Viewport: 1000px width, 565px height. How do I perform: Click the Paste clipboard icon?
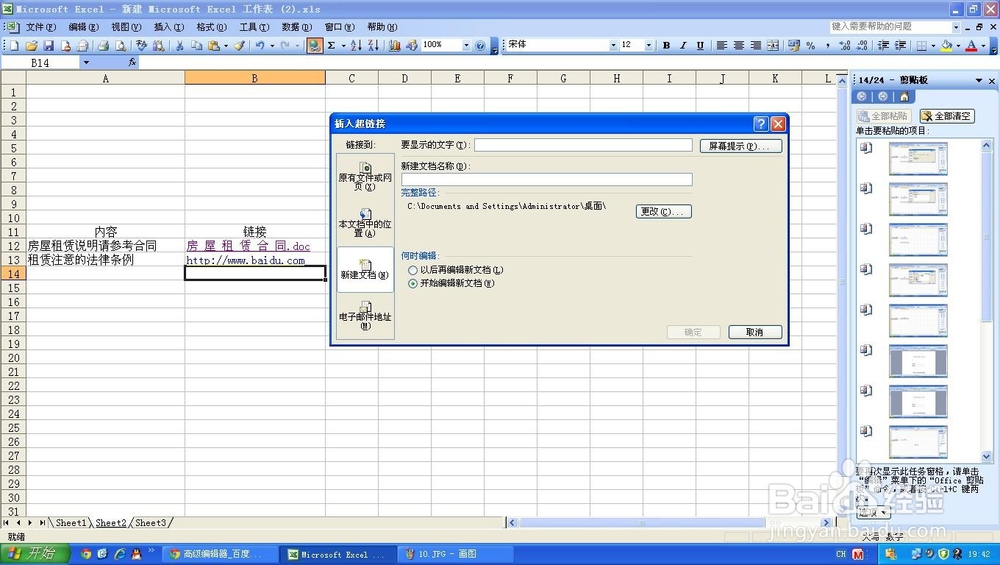pos(214,45)
